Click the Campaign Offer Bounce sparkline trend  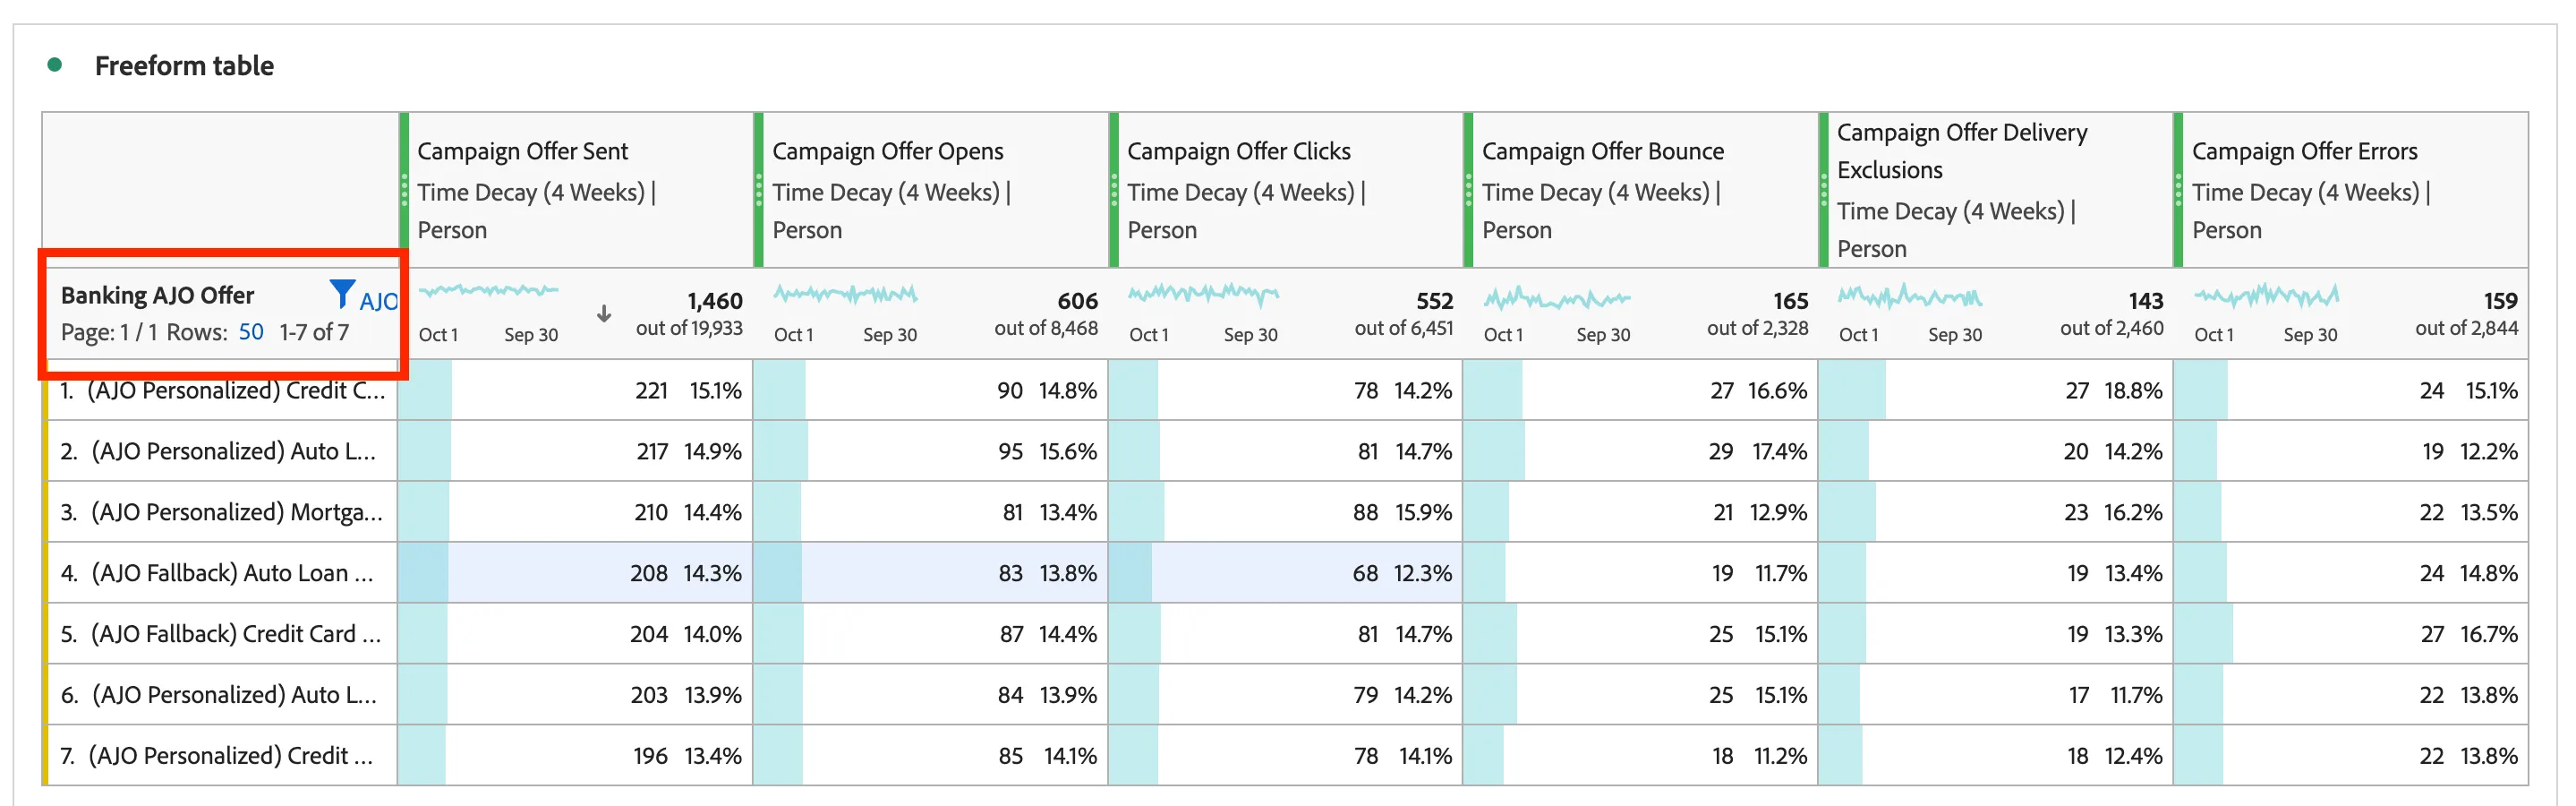coord(1557,297)
